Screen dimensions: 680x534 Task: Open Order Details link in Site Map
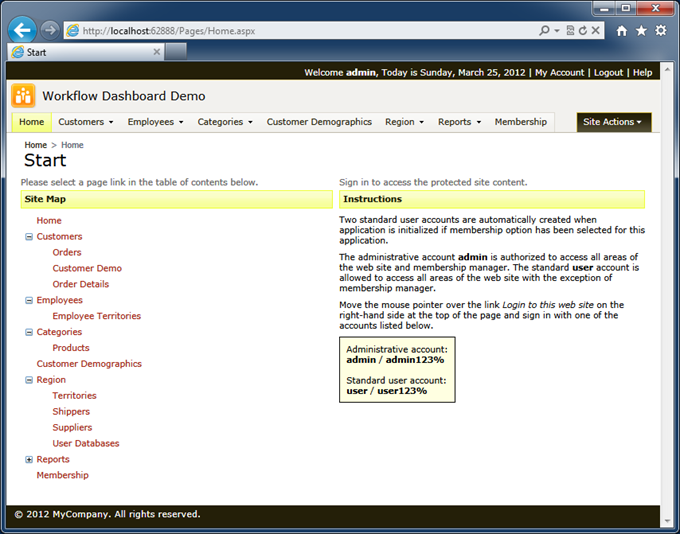[81, 284]
